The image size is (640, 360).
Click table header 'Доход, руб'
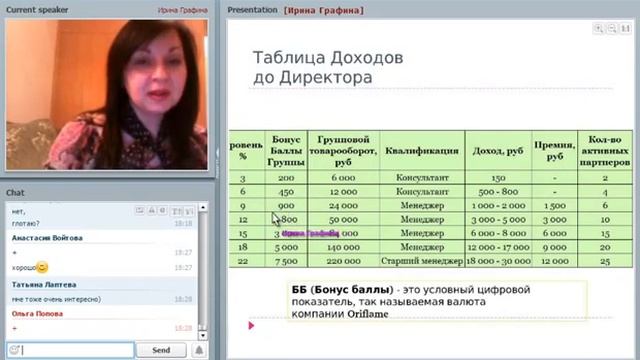tap(498, 151)
